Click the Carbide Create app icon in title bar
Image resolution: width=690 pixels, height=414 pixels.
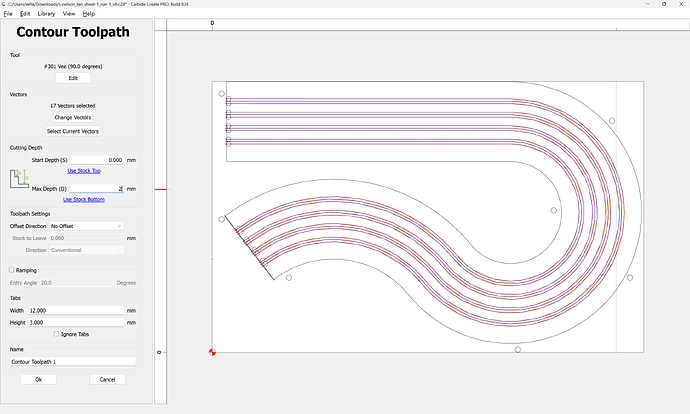(x=5, y=4)
